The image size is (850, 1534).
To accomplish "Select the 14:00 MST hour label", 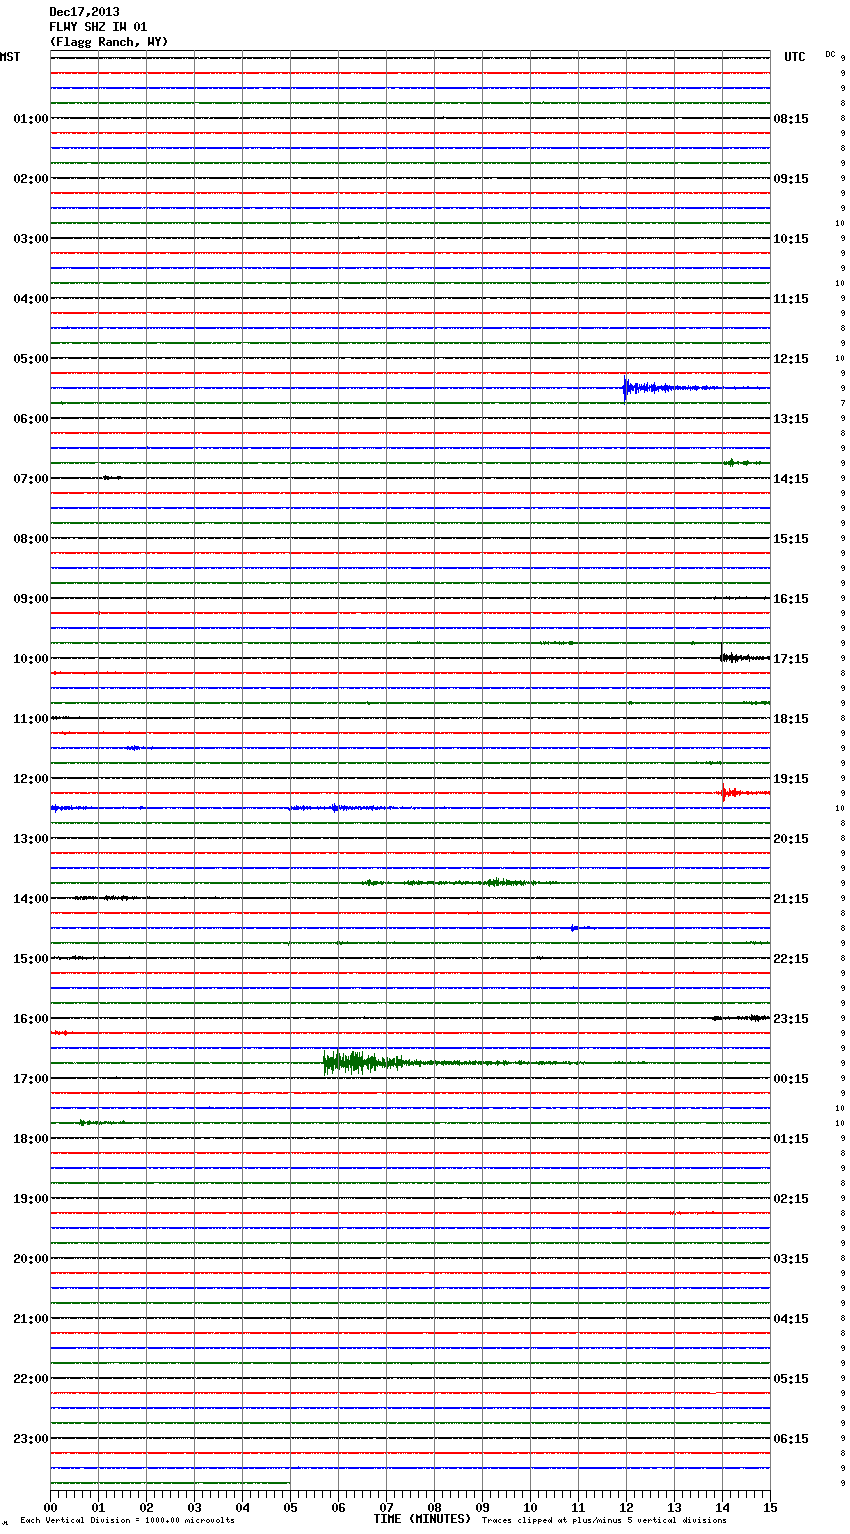I will (x=30, y=899).
